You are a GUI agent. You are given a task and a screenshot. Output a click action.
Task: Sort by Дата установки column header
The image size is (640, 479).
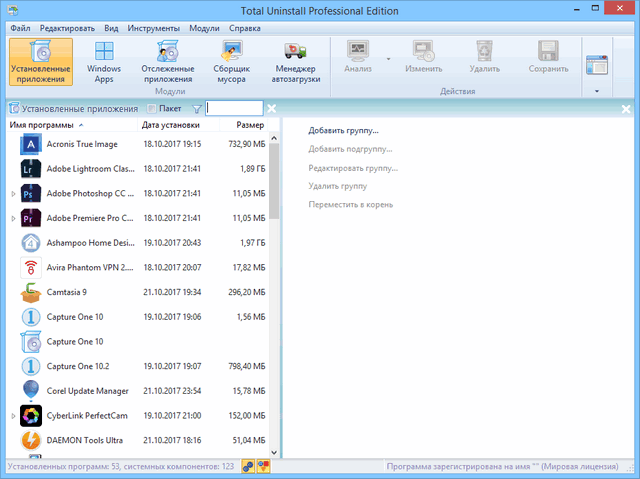coord(171,125)
